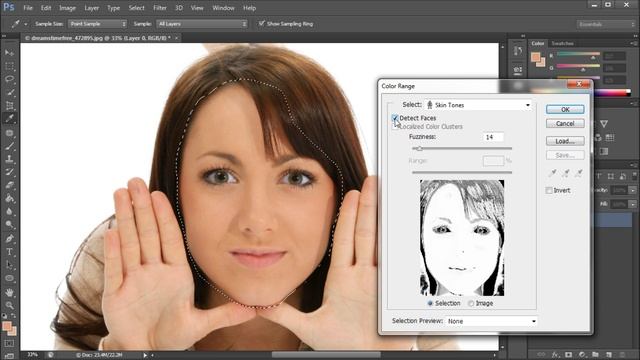Select the Dodge tool
640x360 pixels.
[x=9, y=225]
